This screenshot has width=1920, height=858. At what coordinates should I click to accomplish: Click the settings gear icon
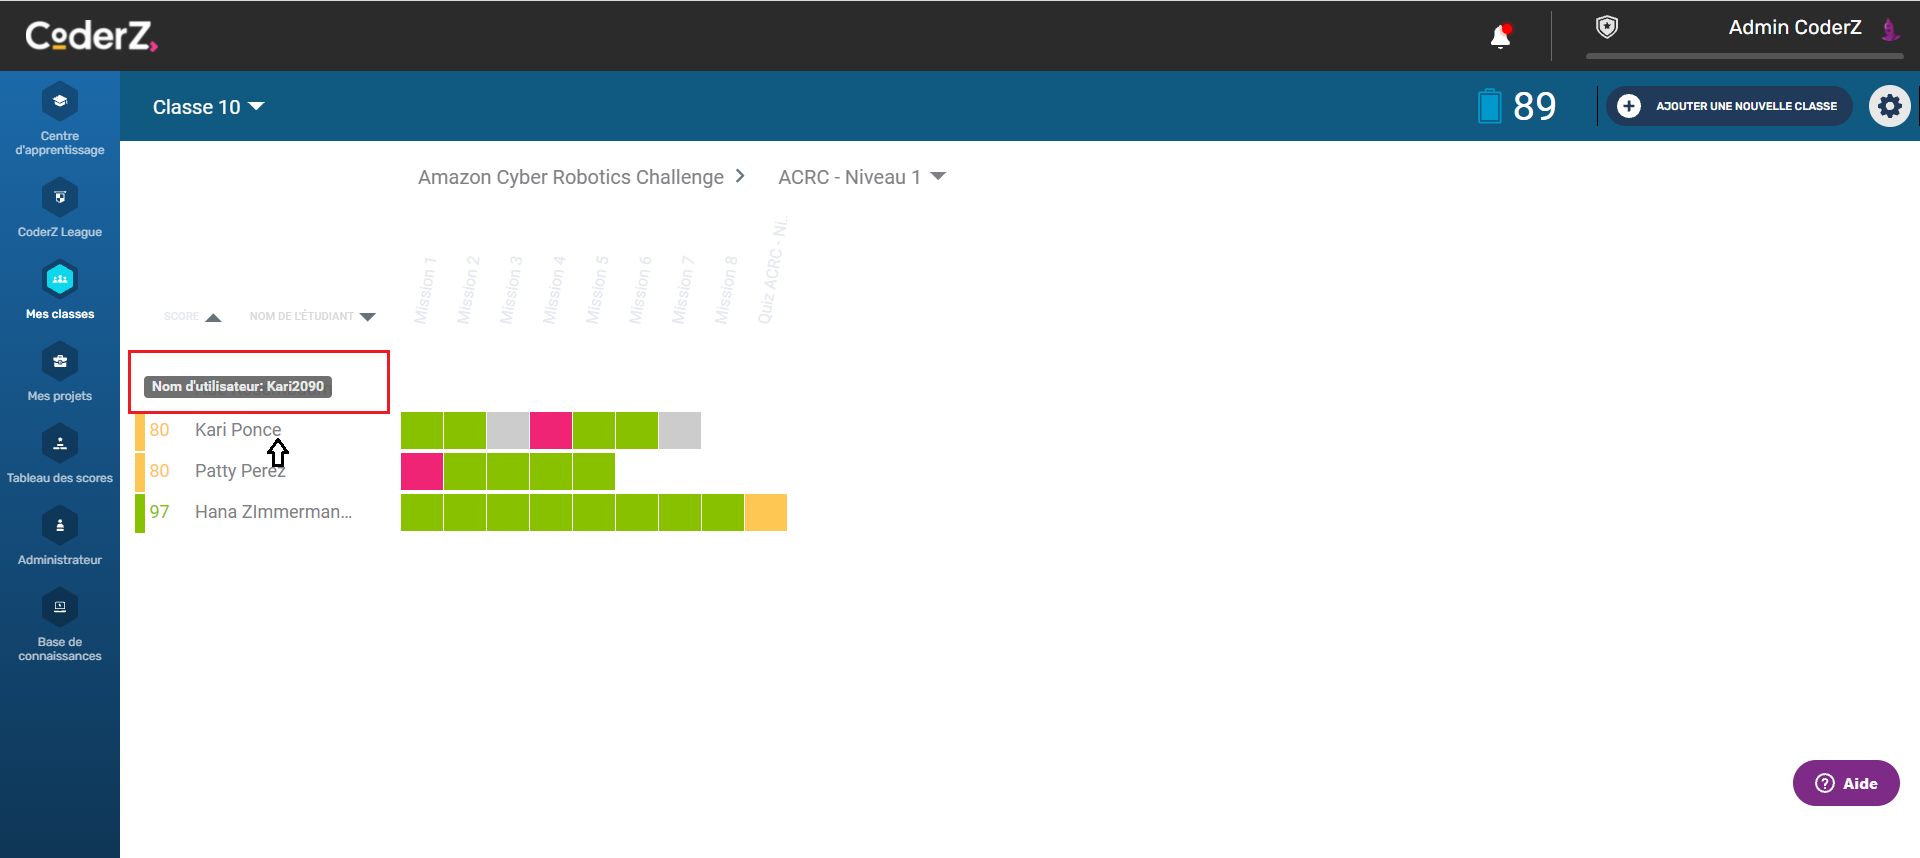[x=1889, y=106]
